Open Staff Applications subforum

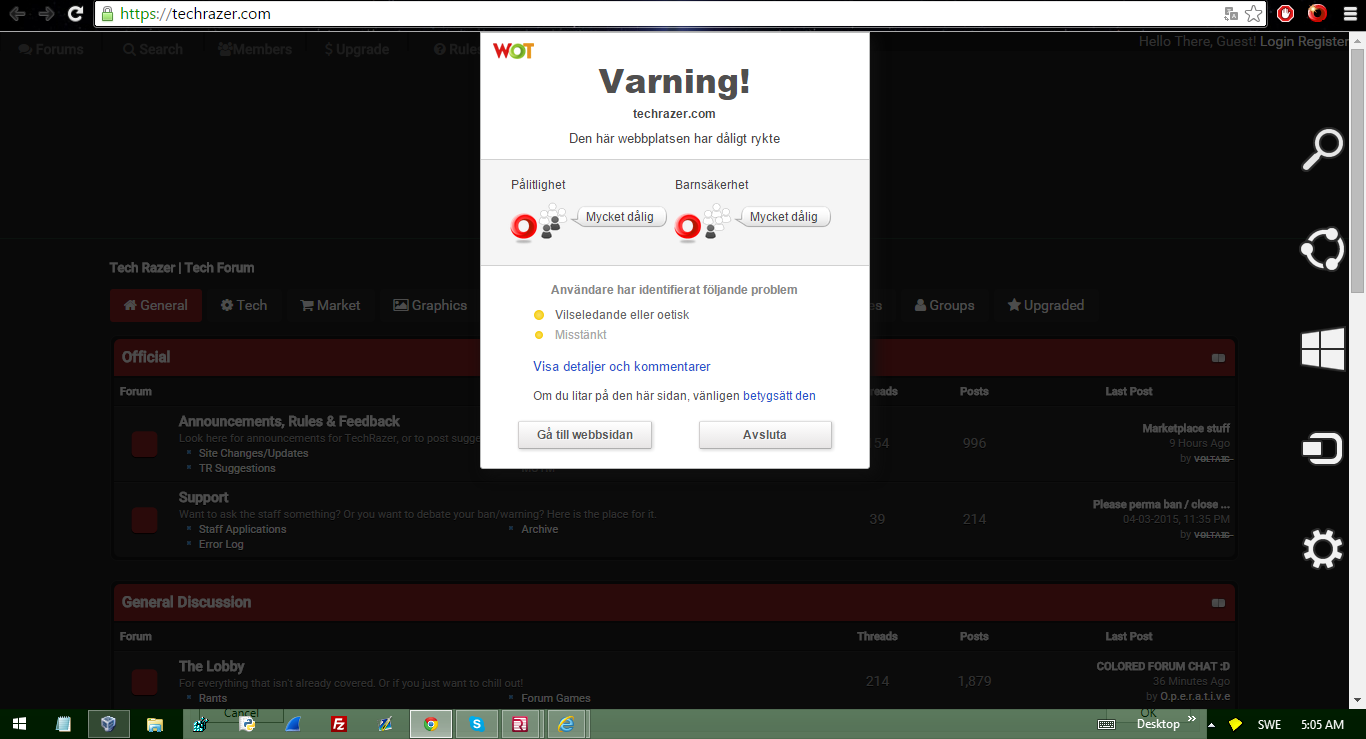[242, 529]
